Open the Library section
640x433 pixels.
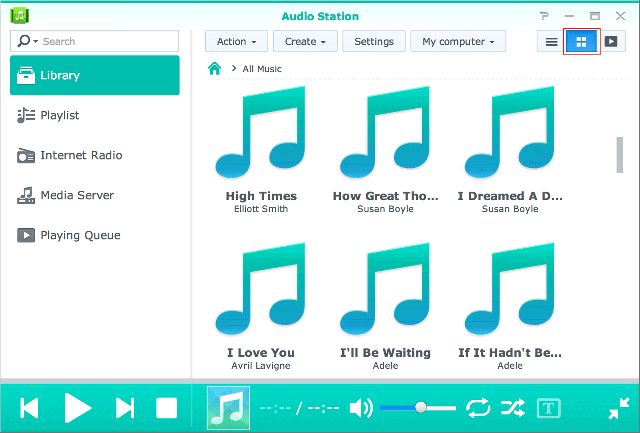tap(95, 75)
